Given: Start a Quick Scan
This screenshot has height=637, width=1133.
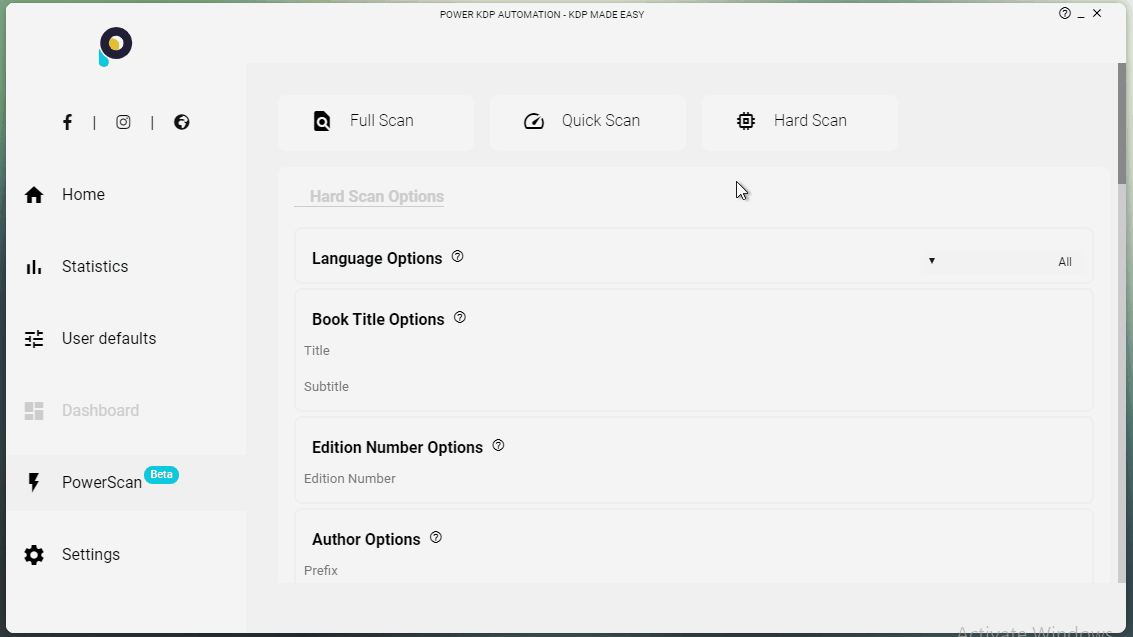Looking at the screenshot, I should point(587,123).
